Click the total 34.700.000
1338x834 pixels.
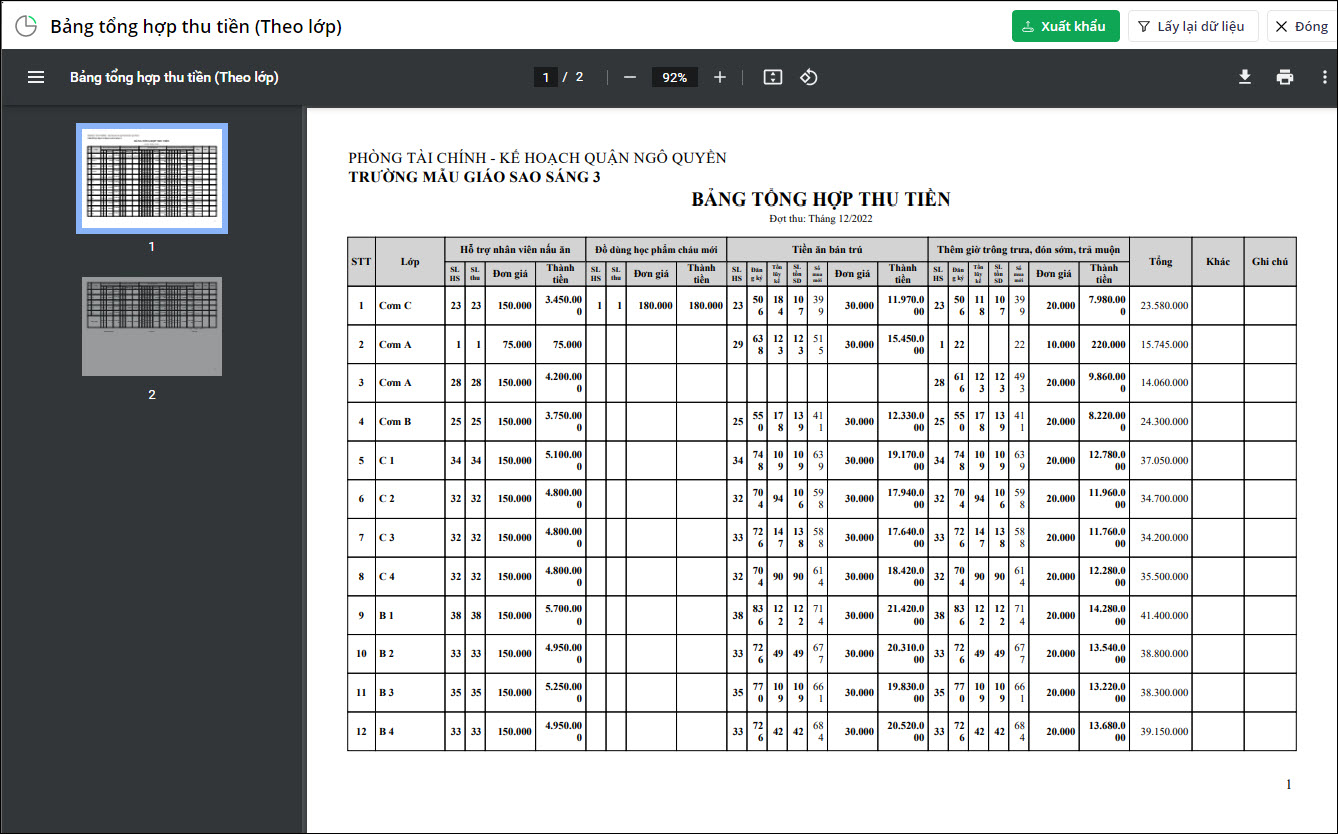(x=1164, y=498)
